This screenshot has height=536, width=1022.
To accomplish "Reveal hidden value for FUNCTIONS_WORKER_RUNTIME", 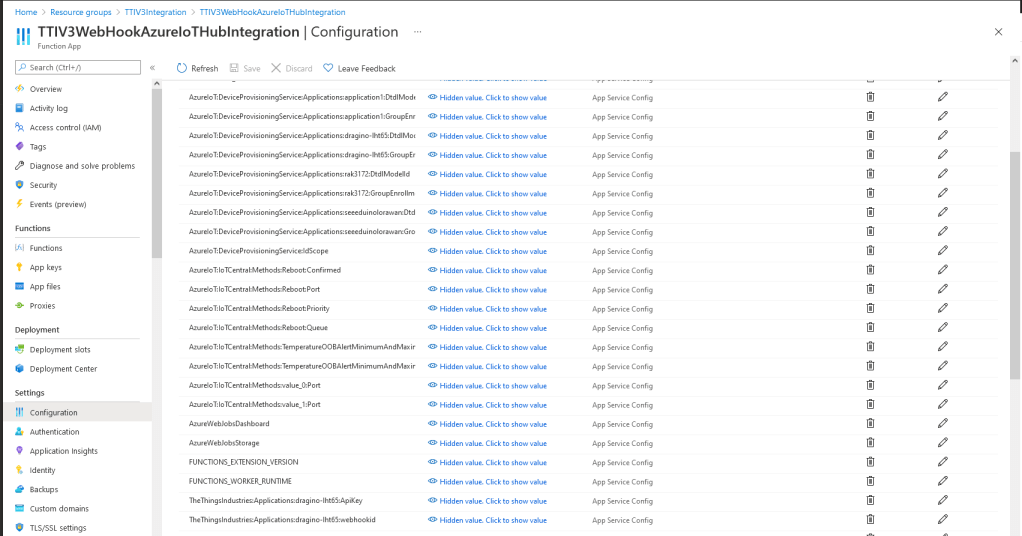I will (487, 481).
